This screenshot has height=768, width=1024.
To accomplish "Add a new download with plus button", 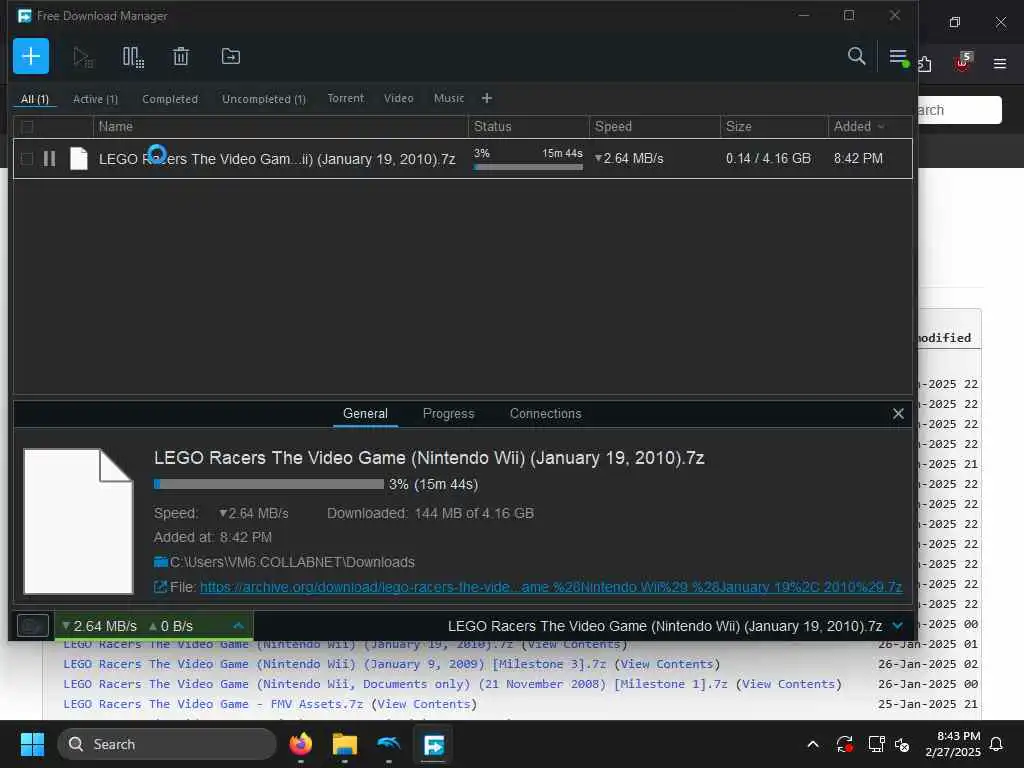I will point(31,56).
